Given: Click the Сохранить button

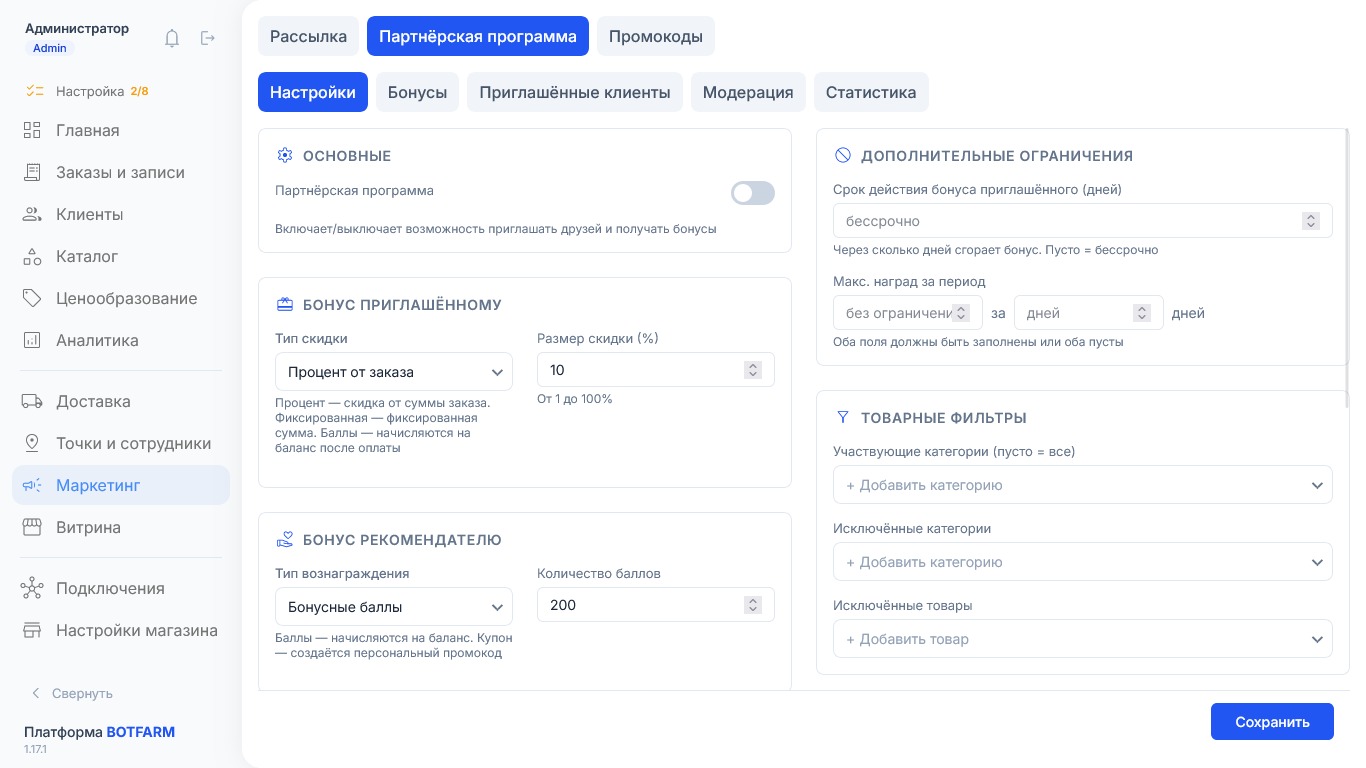Looking at the screenshot, I should (1272, 722).
